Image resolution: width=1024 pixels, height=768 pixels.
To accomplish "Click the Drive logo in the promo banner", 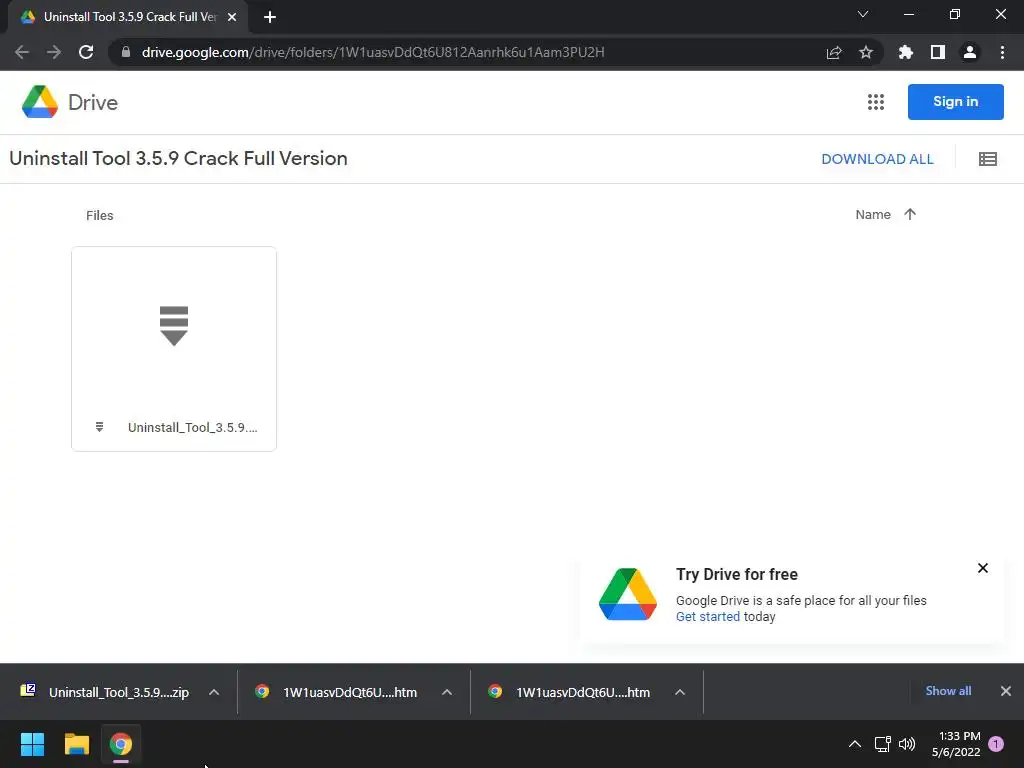I will point(628,594).
